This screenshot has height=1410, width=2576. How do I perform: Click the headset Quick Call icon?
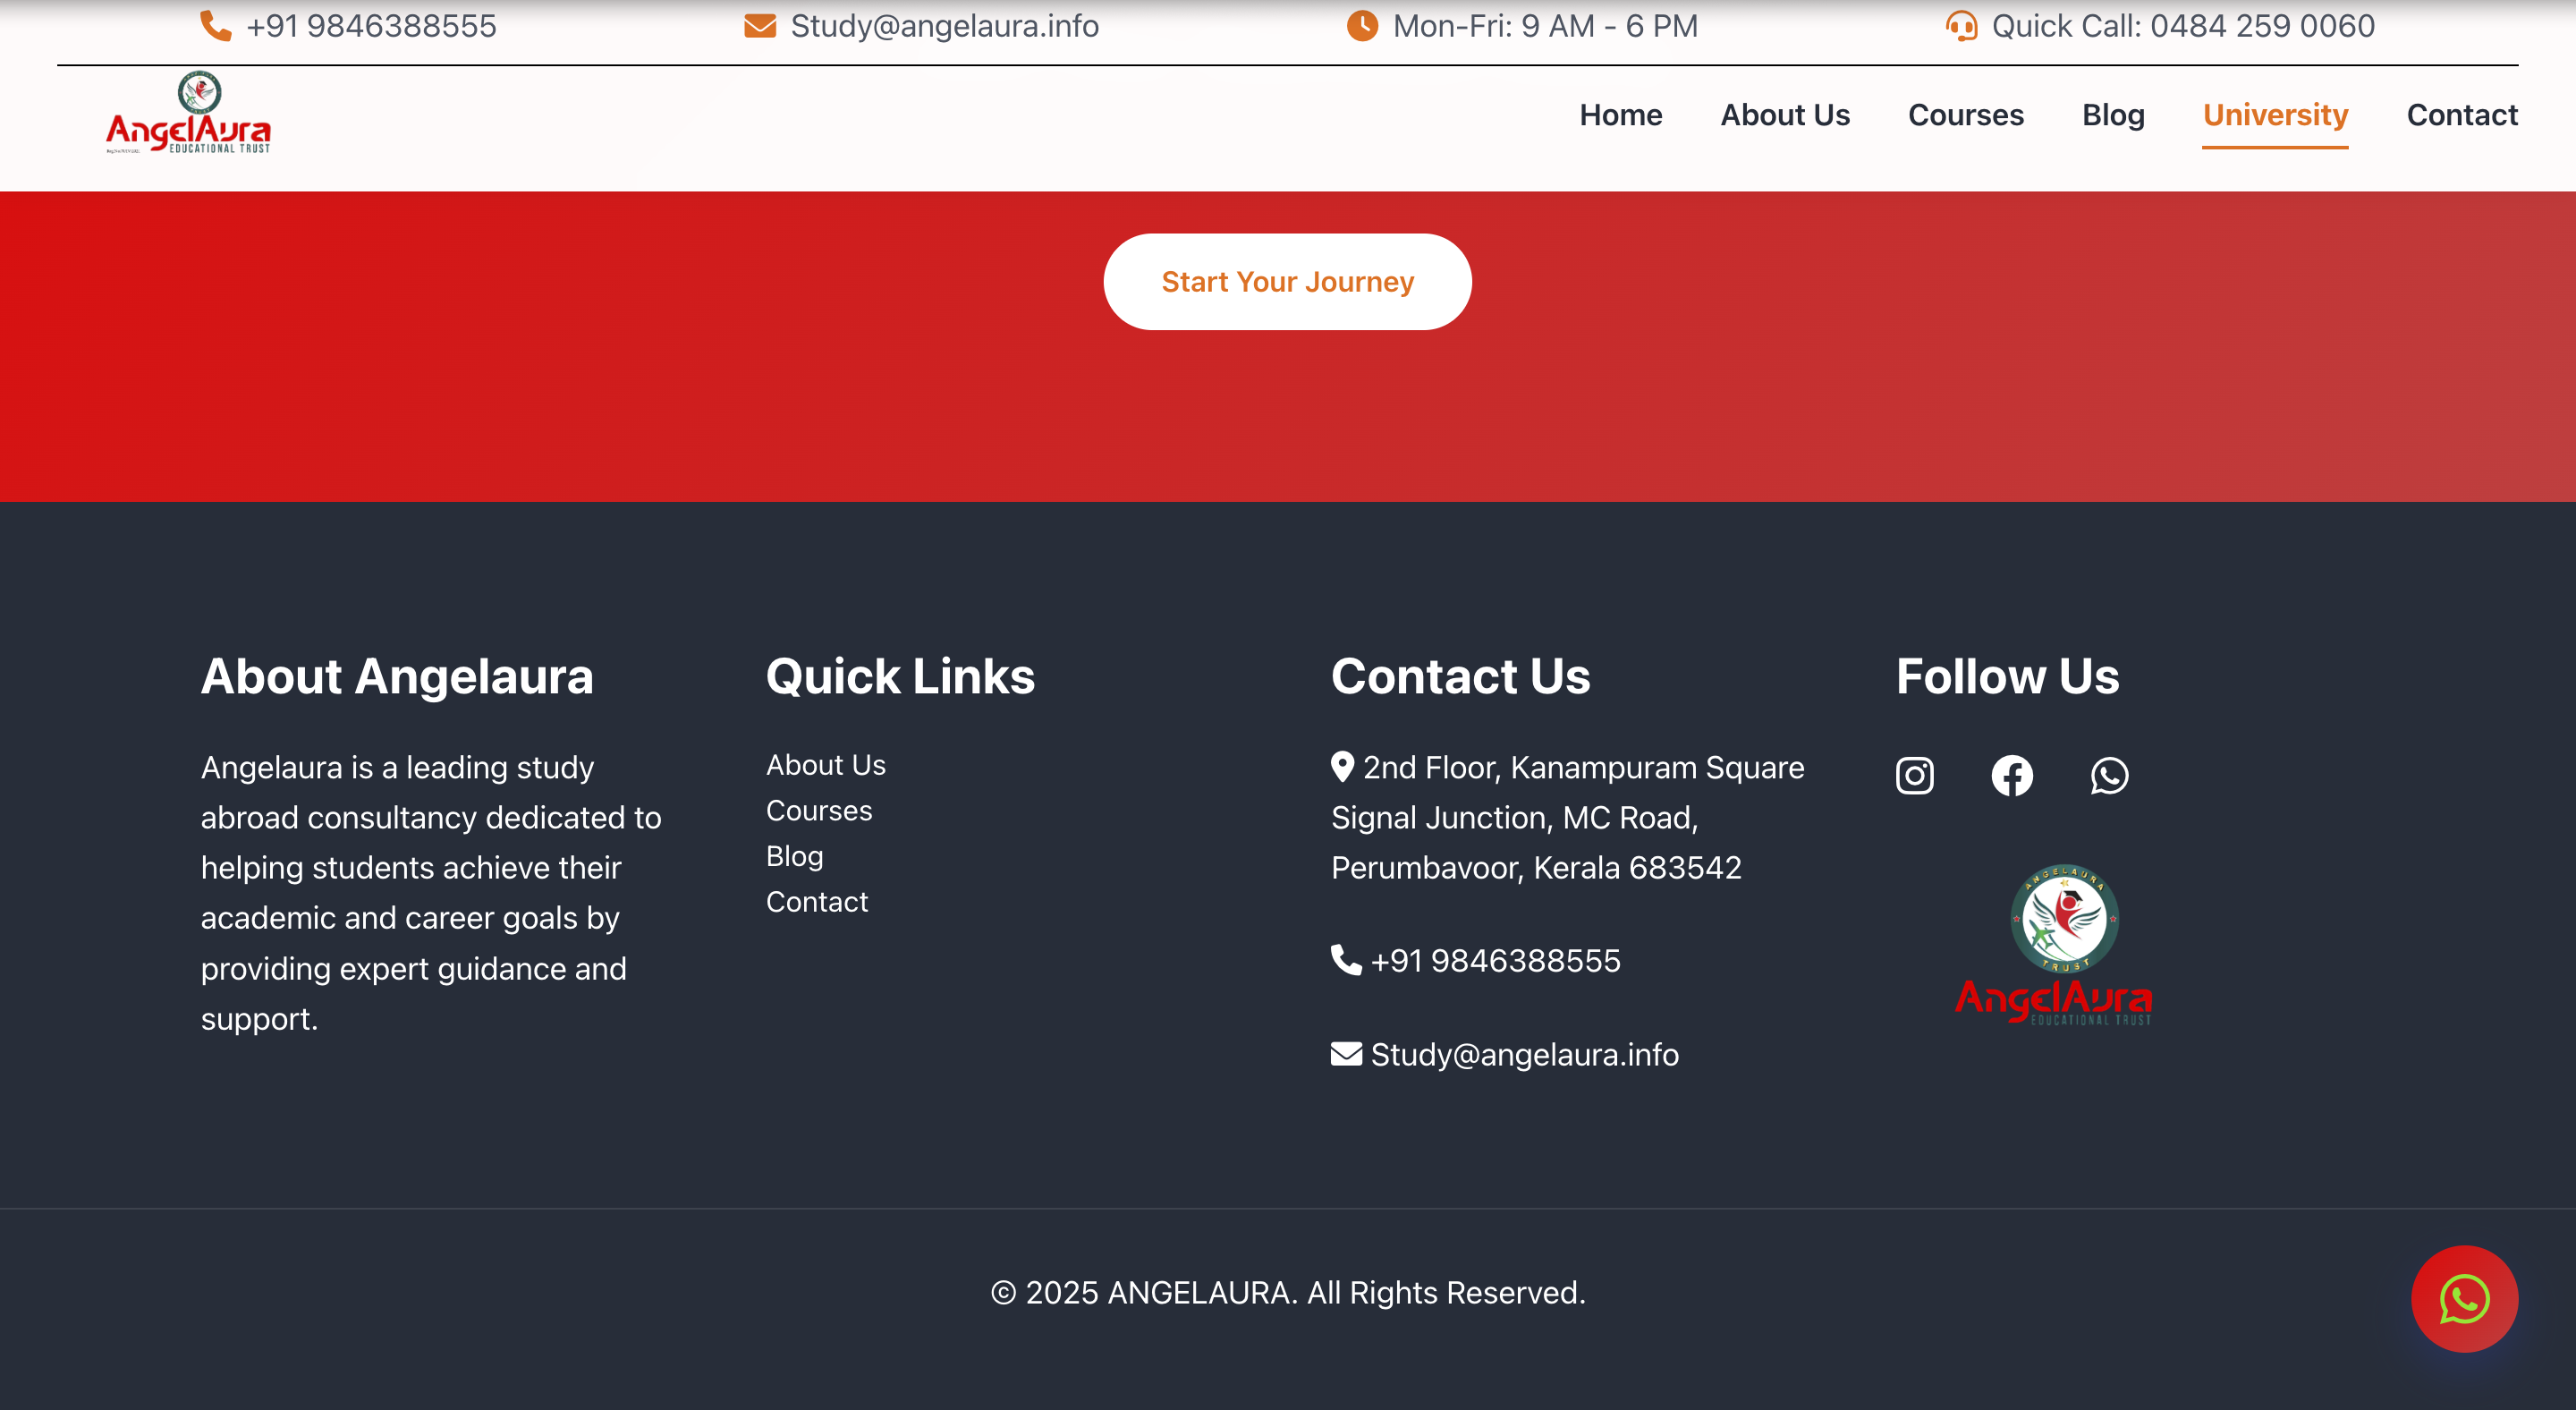tap(1961, 26)
